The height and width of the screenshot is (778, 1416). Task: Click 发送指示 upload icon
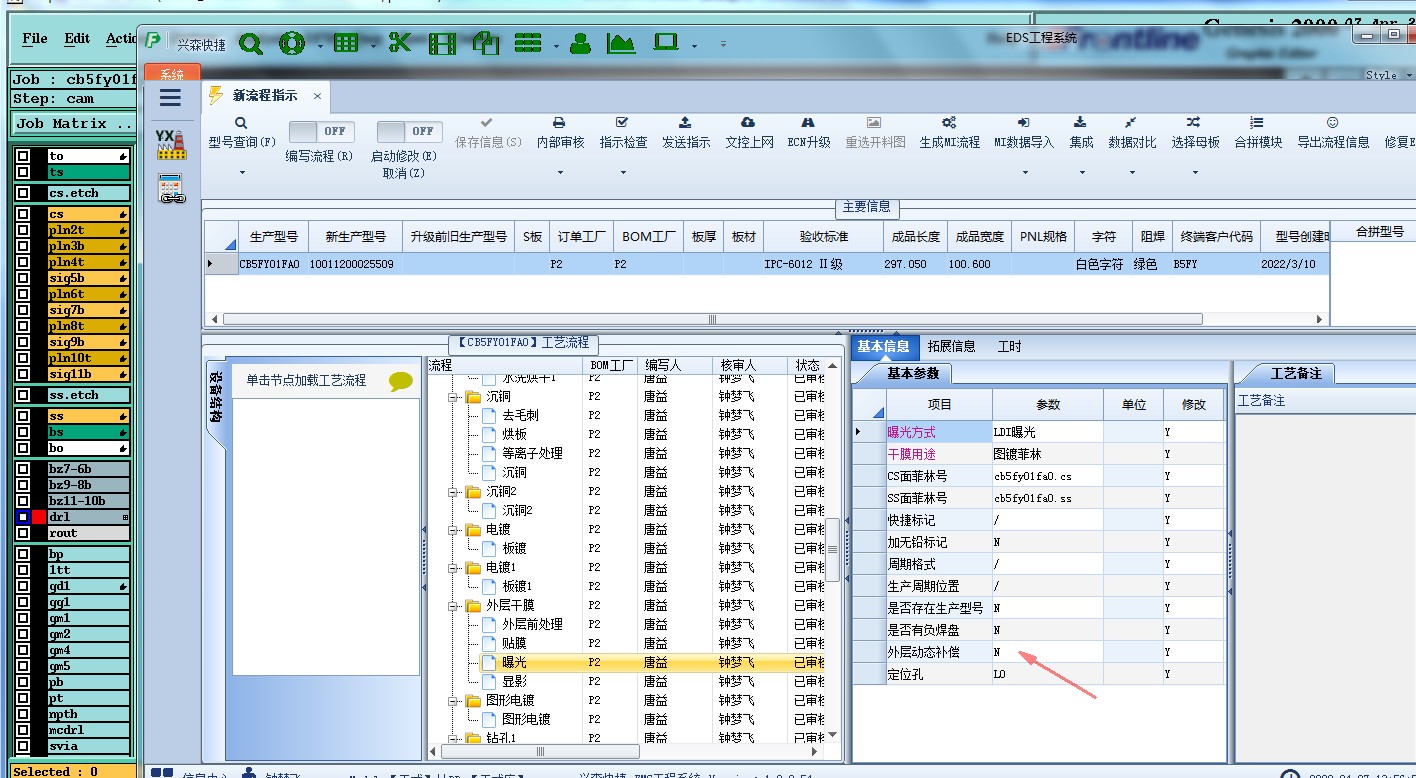pyautogui.click(x=686, y=122)
